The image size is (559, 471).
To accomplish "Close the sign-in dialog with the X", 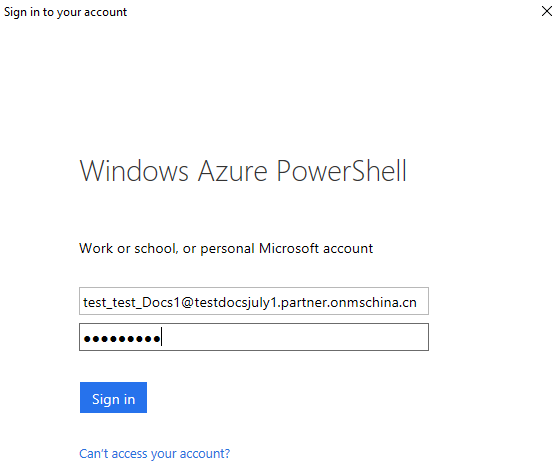I will [x=547, y=11].
